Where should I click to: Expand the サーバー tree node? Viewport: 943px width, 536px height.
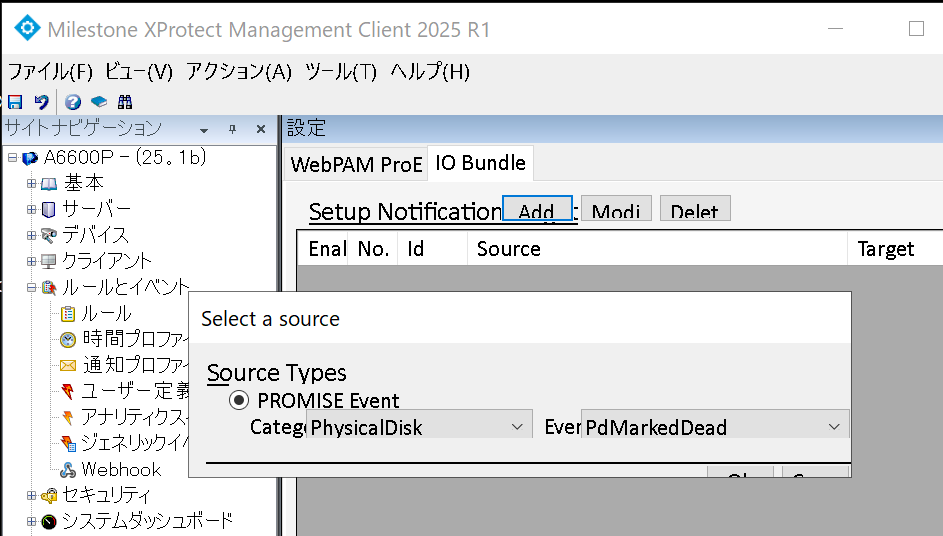(31, 209)
